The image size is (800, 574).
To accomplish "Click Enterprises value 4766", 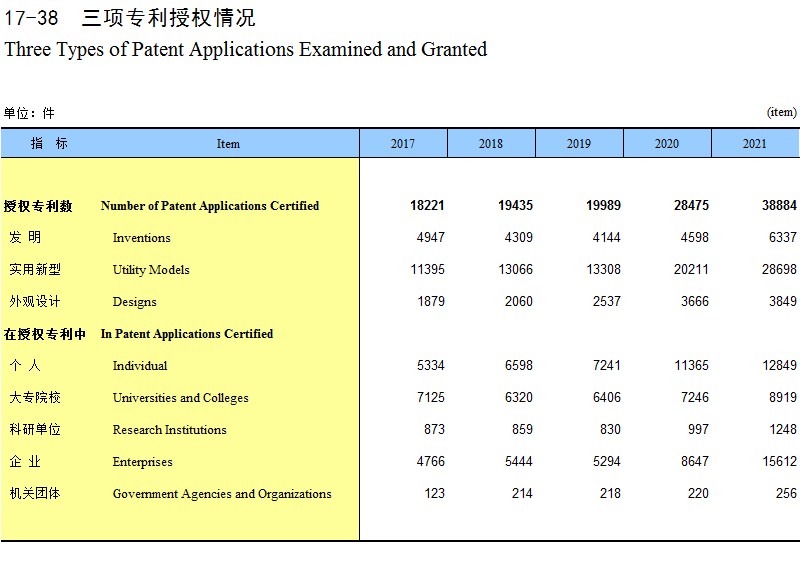I will [x=431, y=462].
